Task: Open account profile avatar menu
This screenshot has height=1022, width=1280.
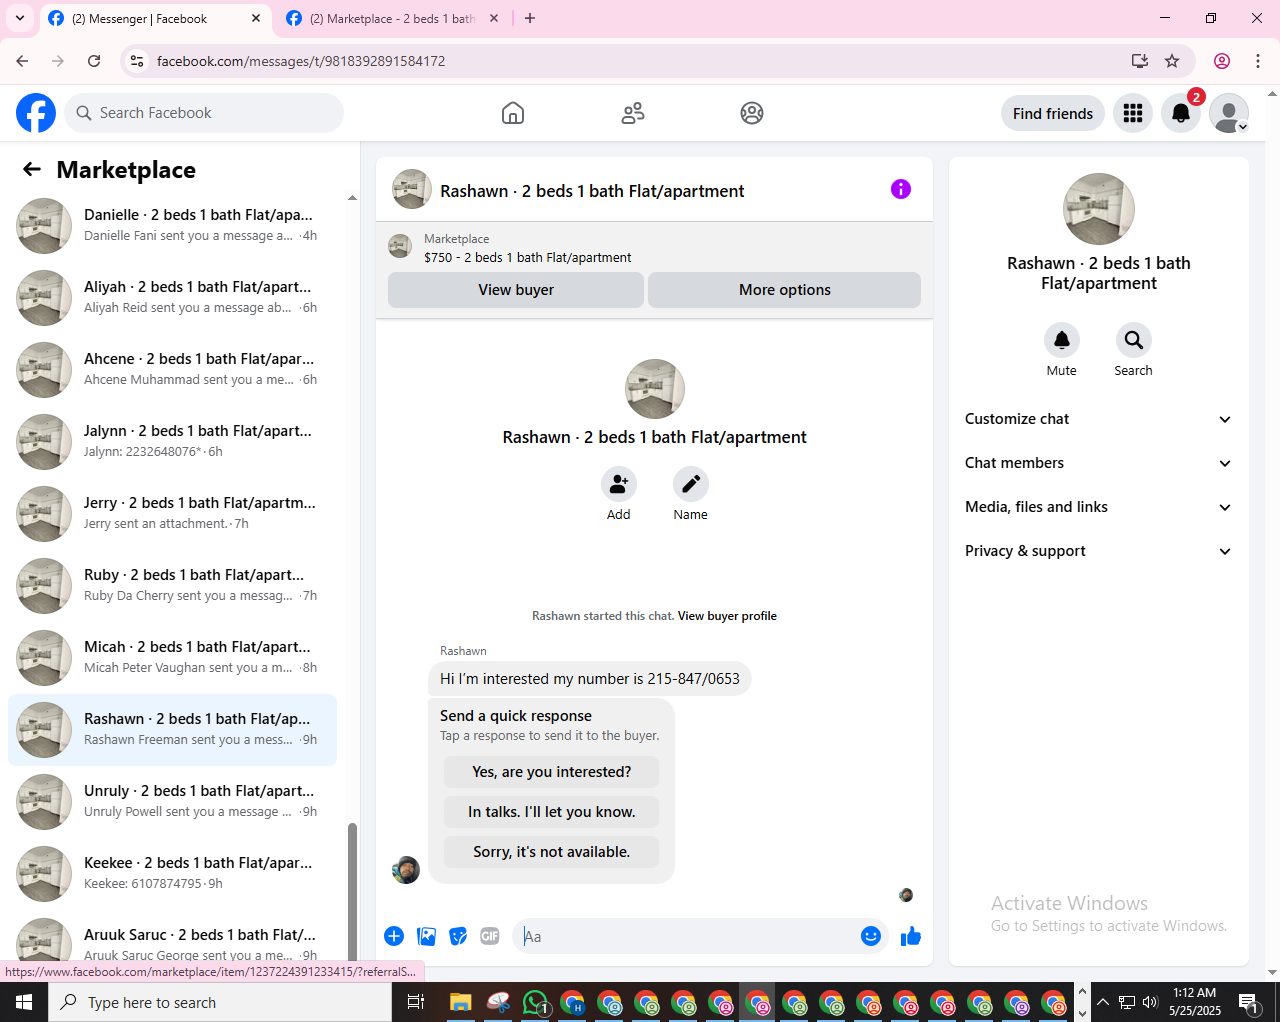Action: [1229, 113]
